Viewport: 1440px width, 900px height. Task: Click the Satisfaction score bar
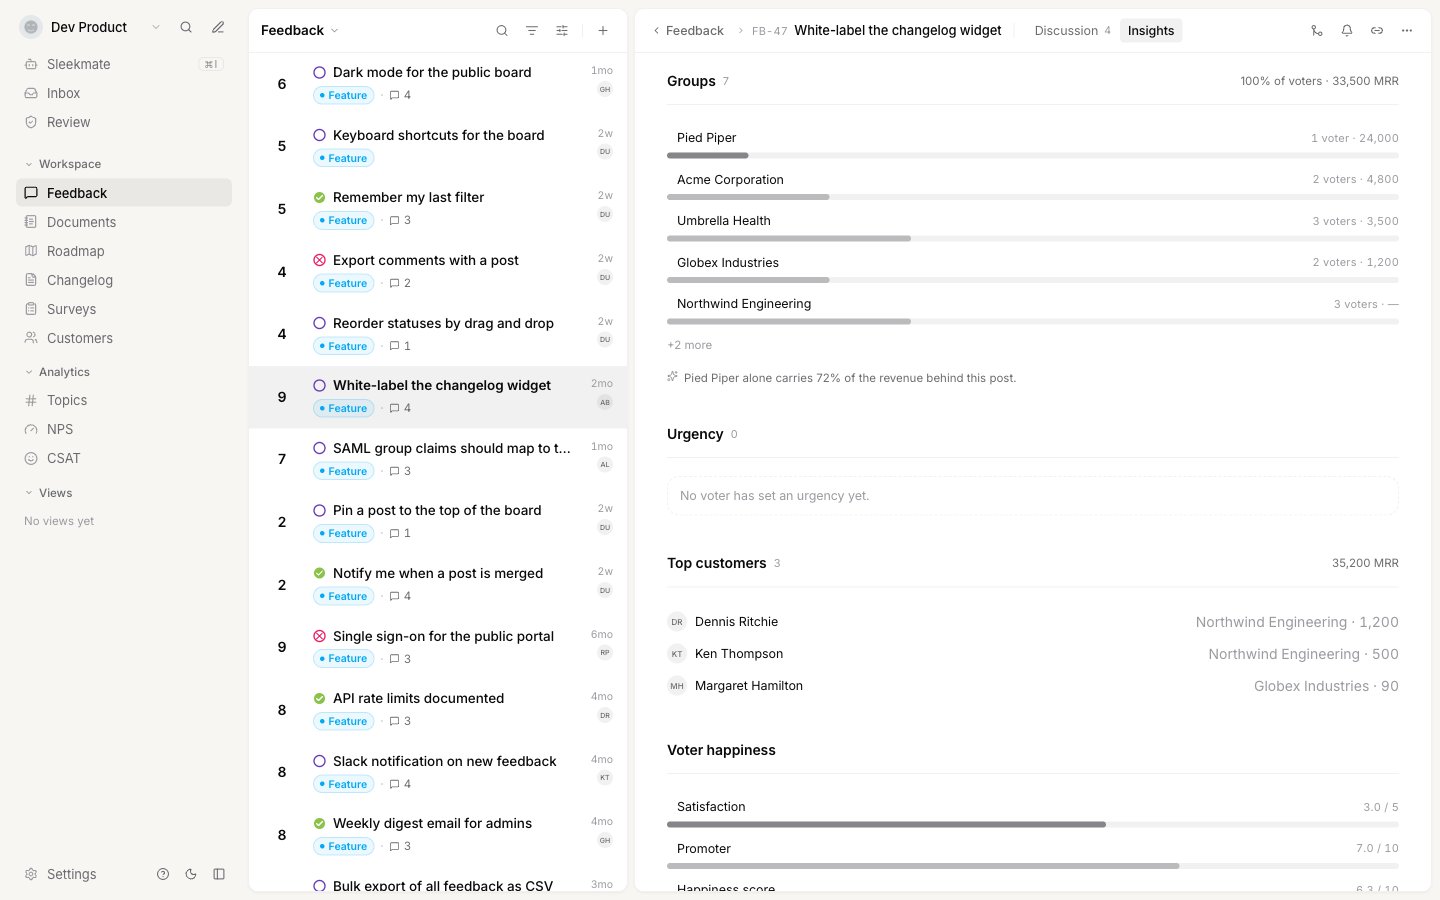(1033, 824)
